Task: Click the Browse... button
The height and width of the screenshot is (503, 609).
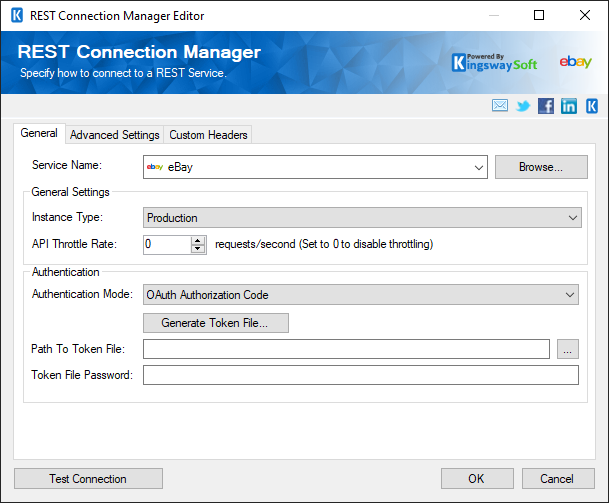Action: pos(541,167)
